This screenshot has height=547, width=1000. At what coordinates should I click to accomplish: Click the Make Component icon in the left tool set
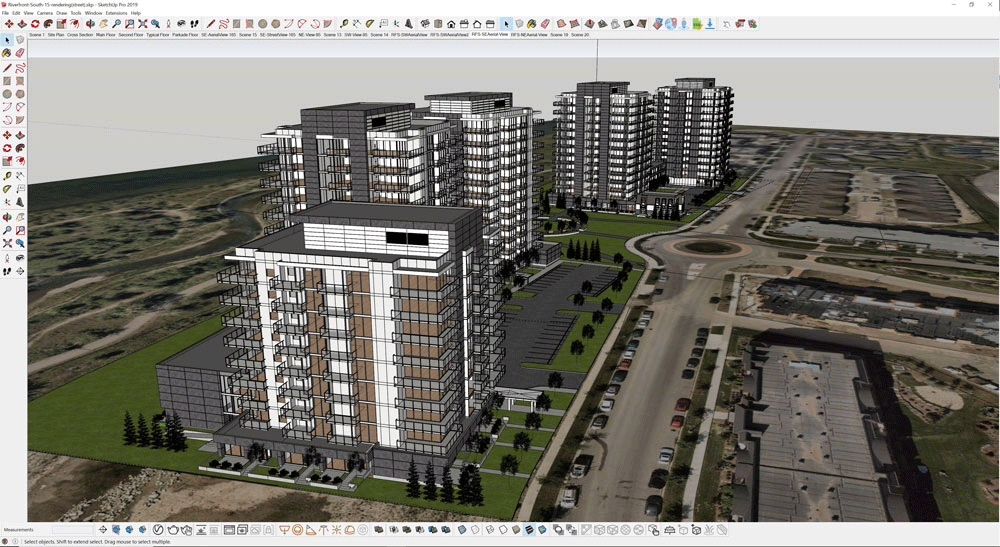click(x=20, y=39)
